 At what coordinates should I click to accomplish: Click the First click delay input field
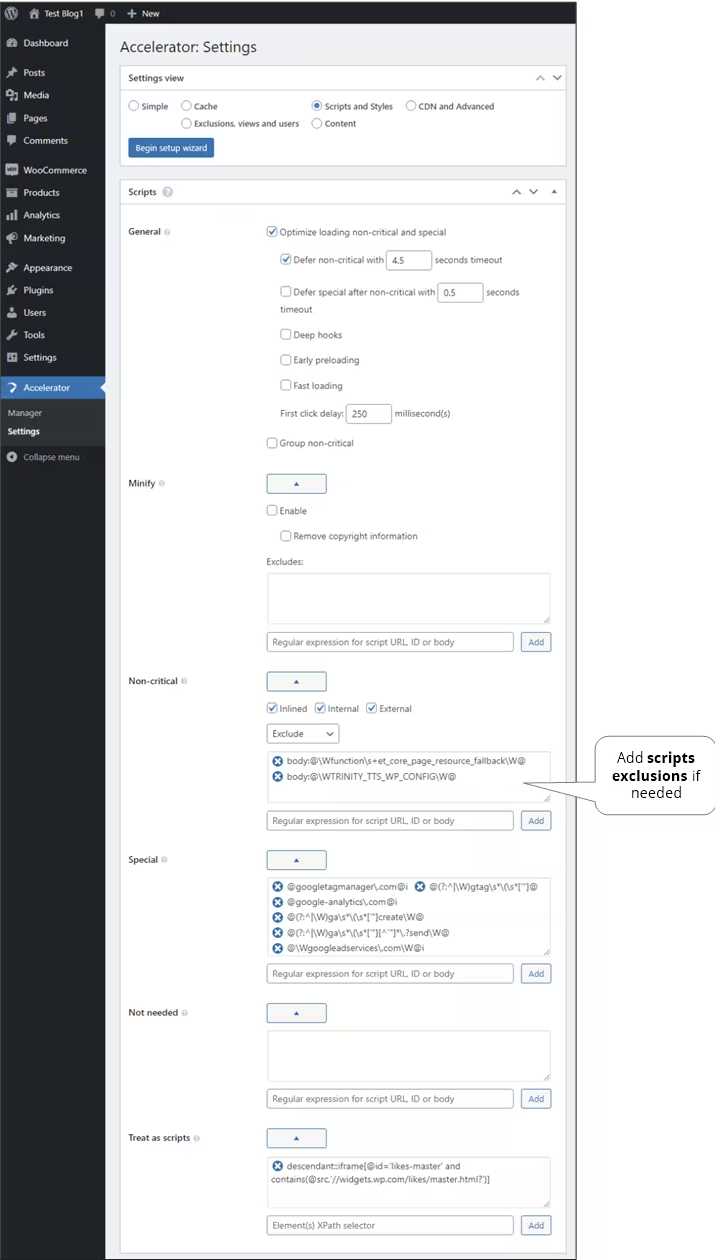(368, 414)
